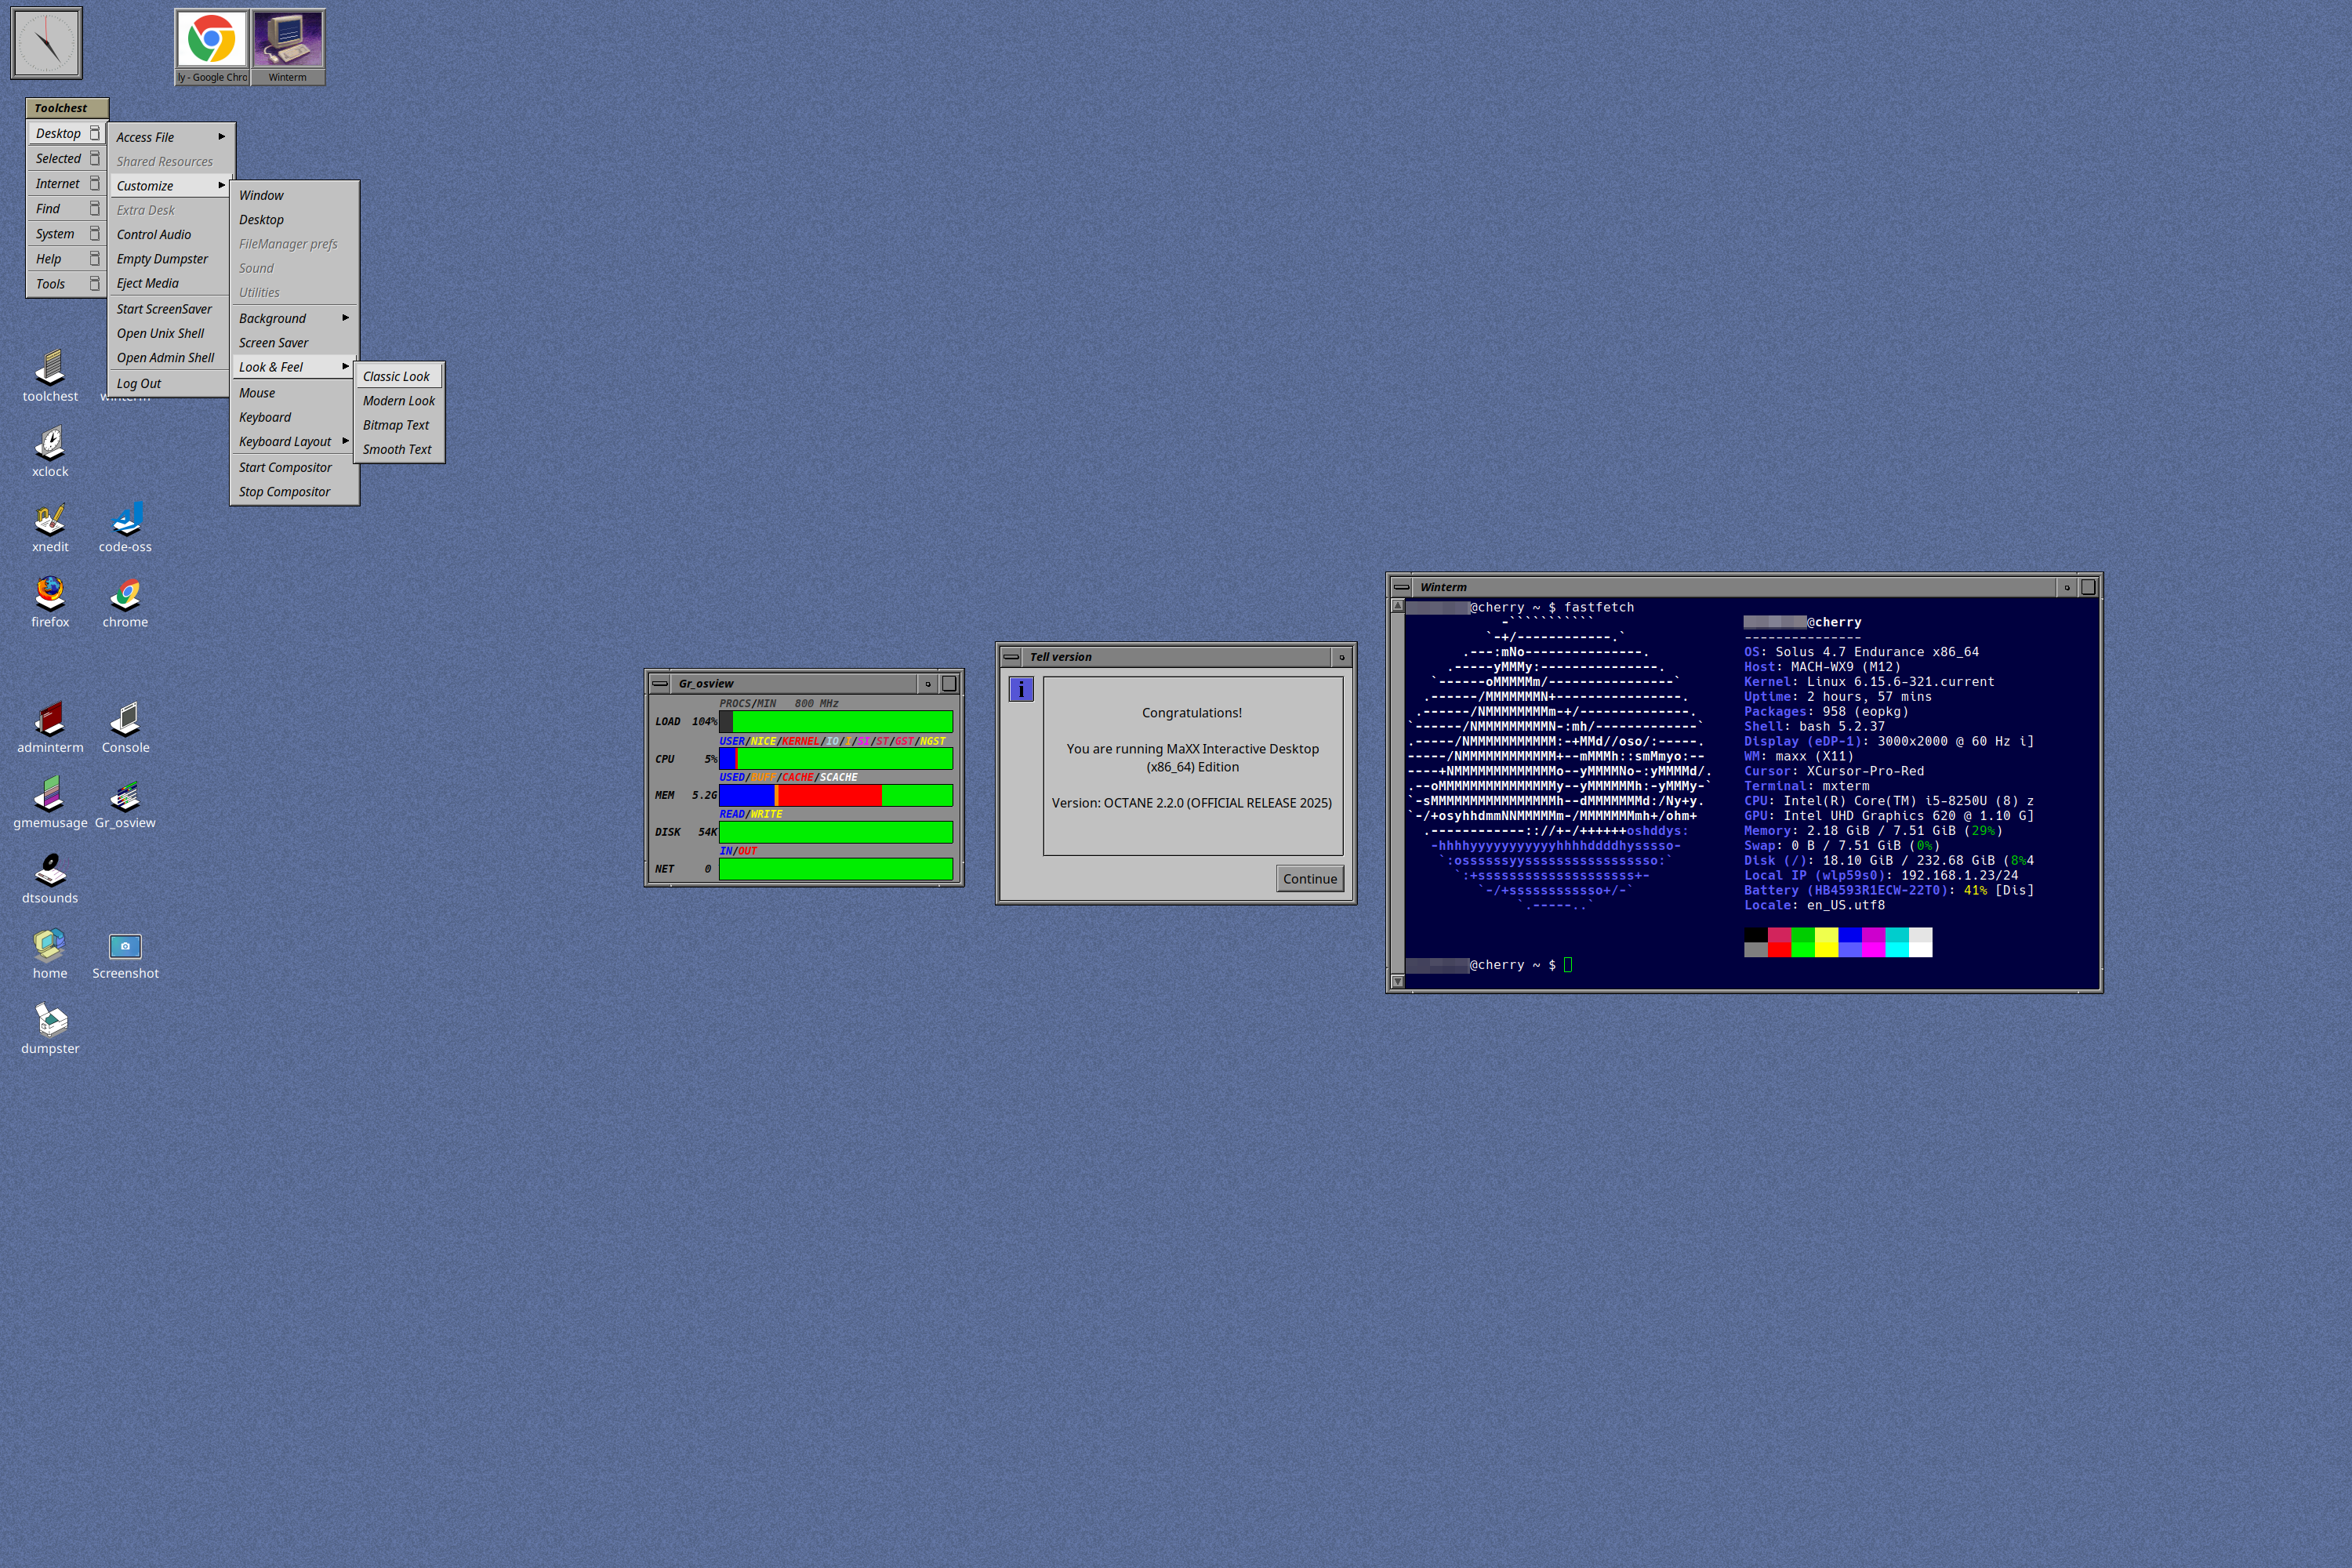The height and width of the screenshot is (1568, 2352).
Task: Click the LOAD bar in Gr_osview
Action: click(x=836, y=721)
